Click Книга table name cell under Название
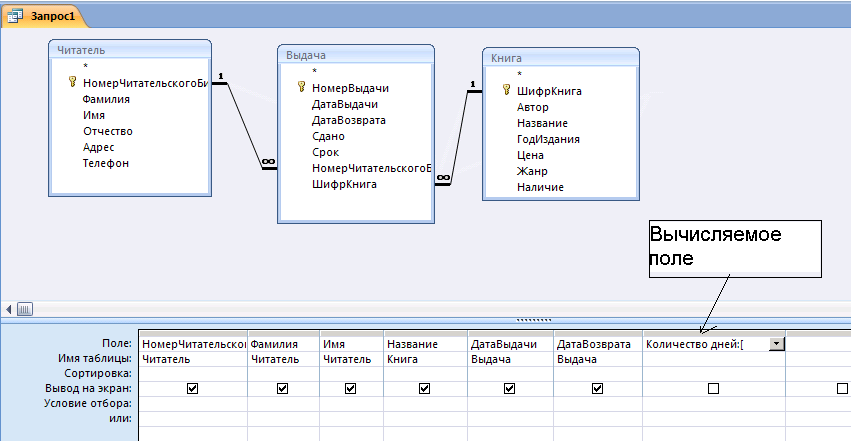The height and width of the screenshot is (441, 851). (426, 359)
